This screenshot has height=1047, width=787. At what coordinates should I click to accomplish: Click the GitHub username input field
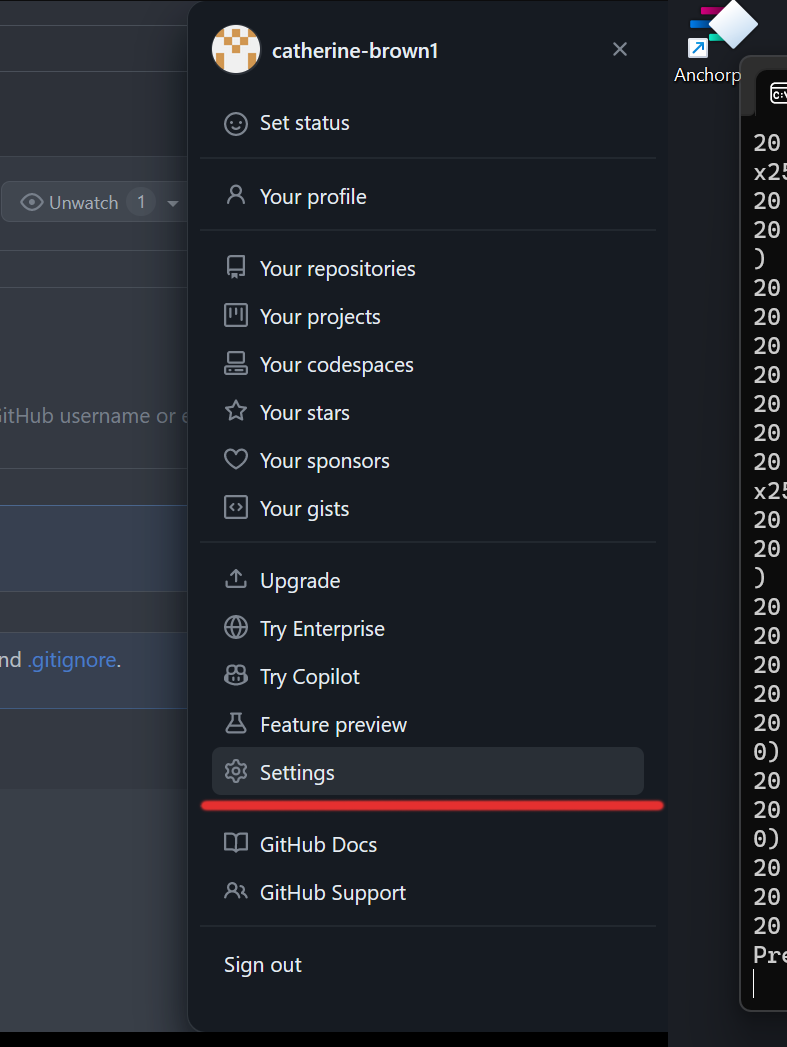tap(80, 416)
